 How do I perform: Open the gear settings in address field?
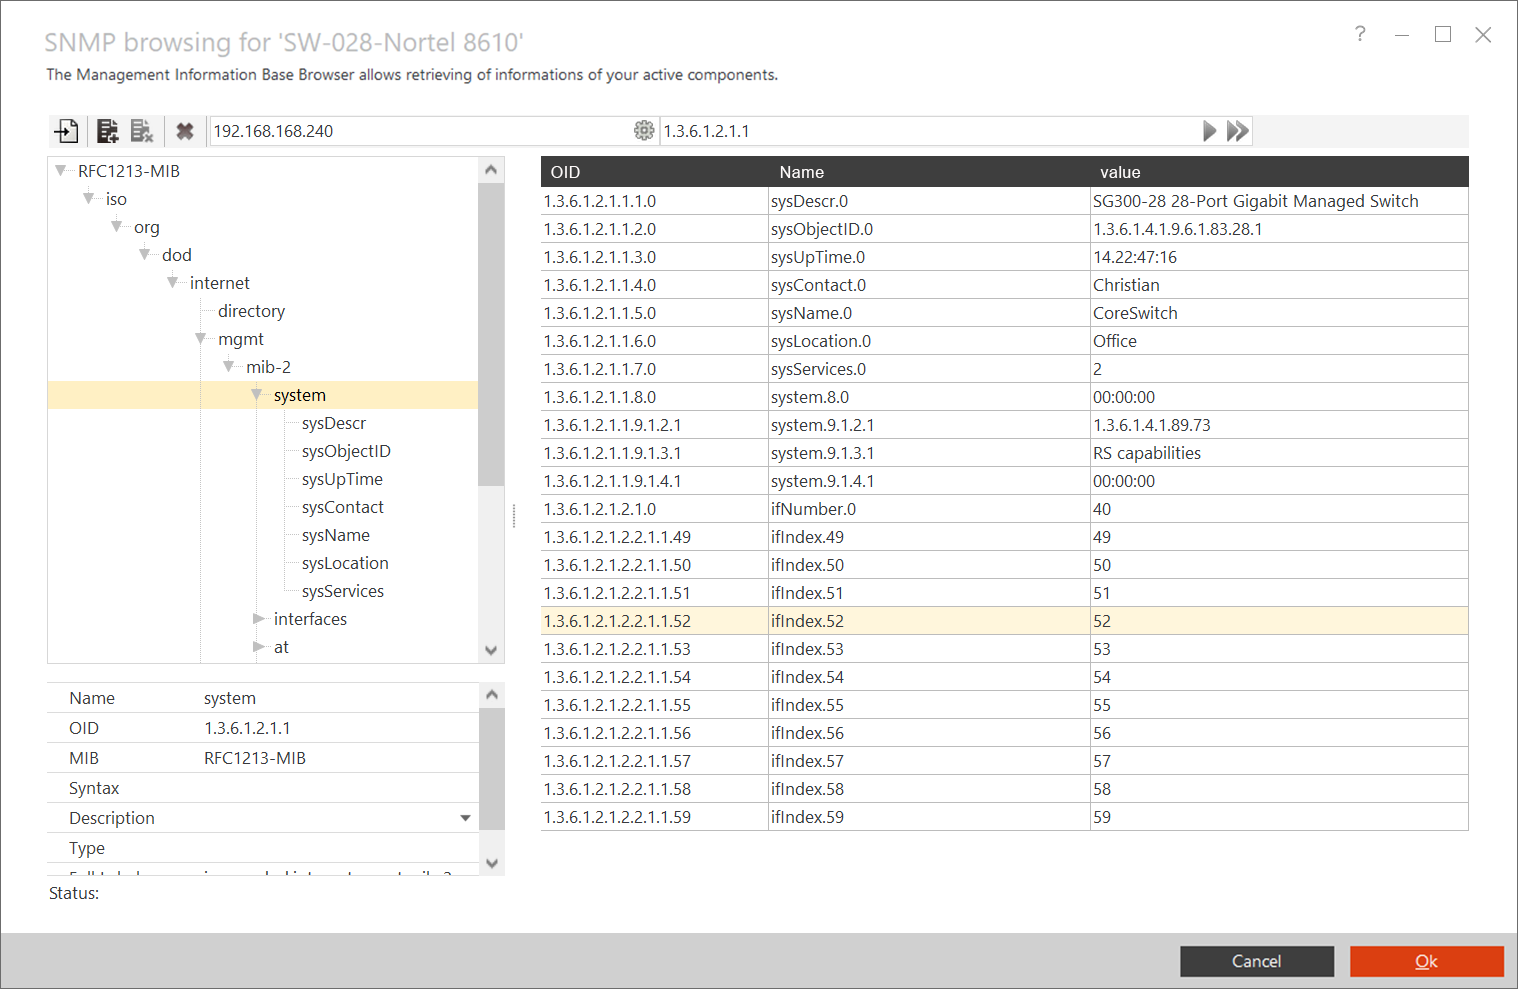[644, 130]
